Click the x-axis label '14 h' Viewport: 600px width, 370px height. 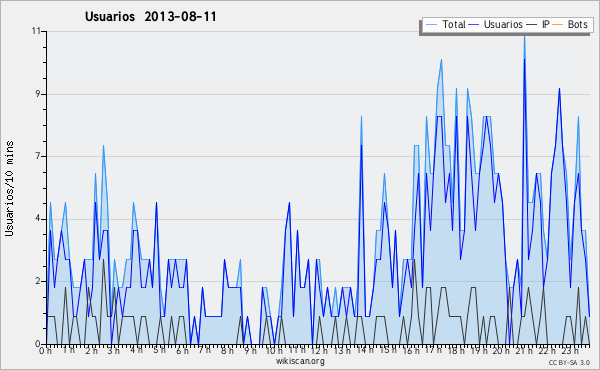tap(364, 350)
